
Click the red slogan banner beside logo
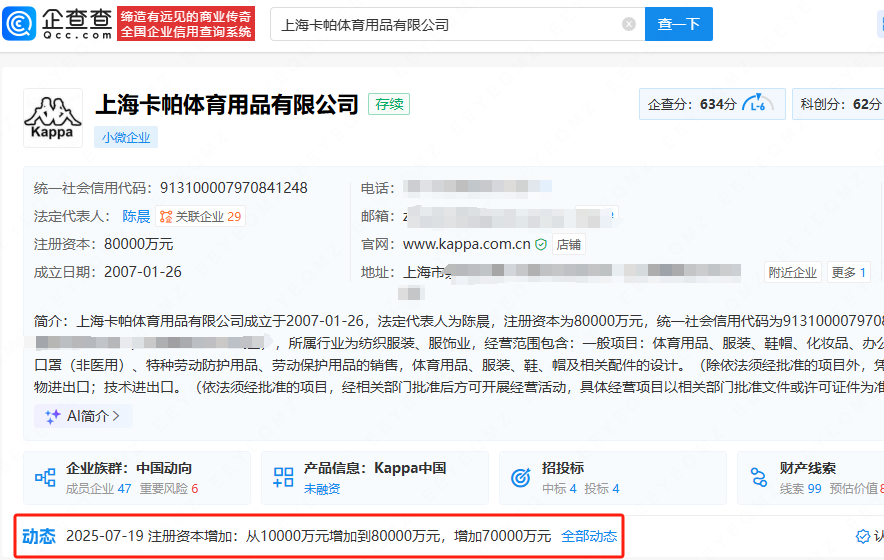click(186, 24)
